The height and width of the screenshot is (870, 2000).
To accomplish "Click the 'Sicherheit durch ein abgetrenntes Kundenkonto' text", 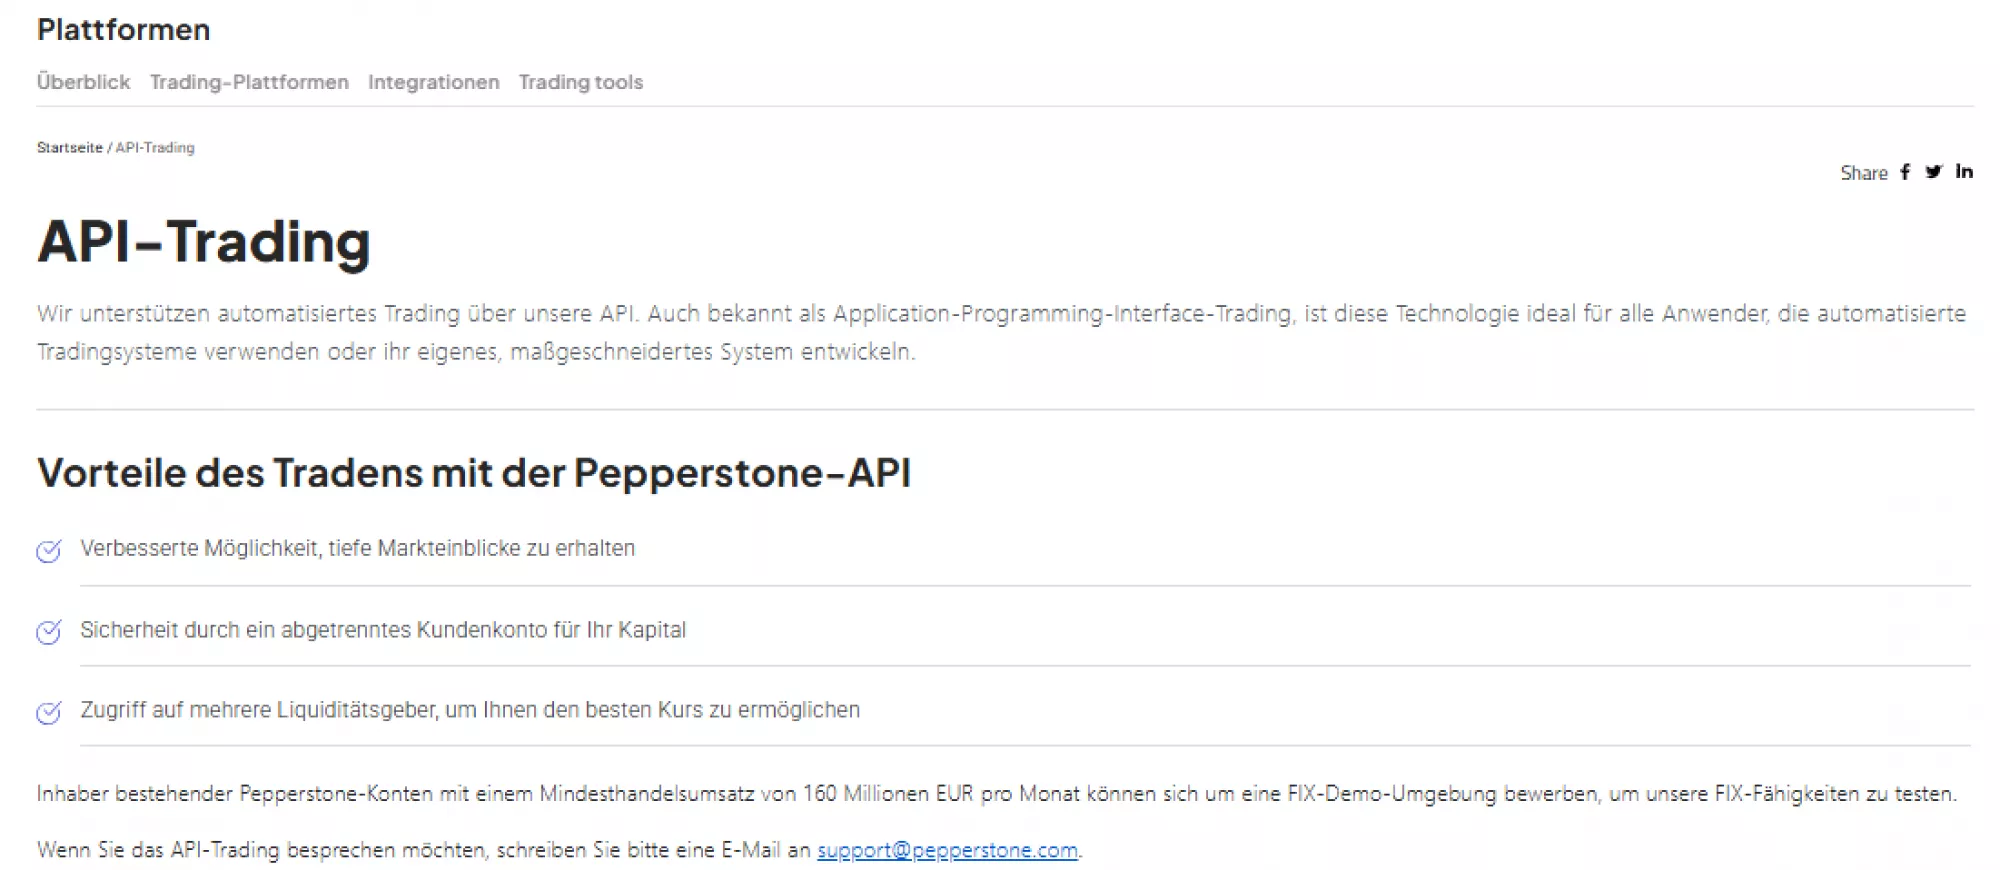I will [x=383, y=630].
